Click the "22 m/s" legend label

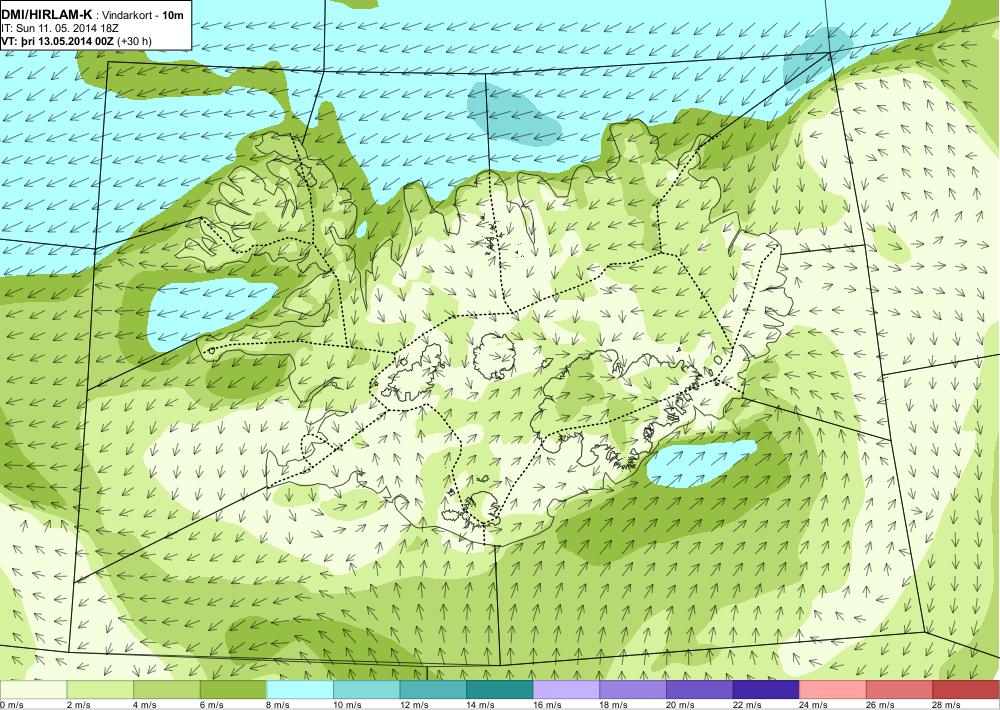748,705
